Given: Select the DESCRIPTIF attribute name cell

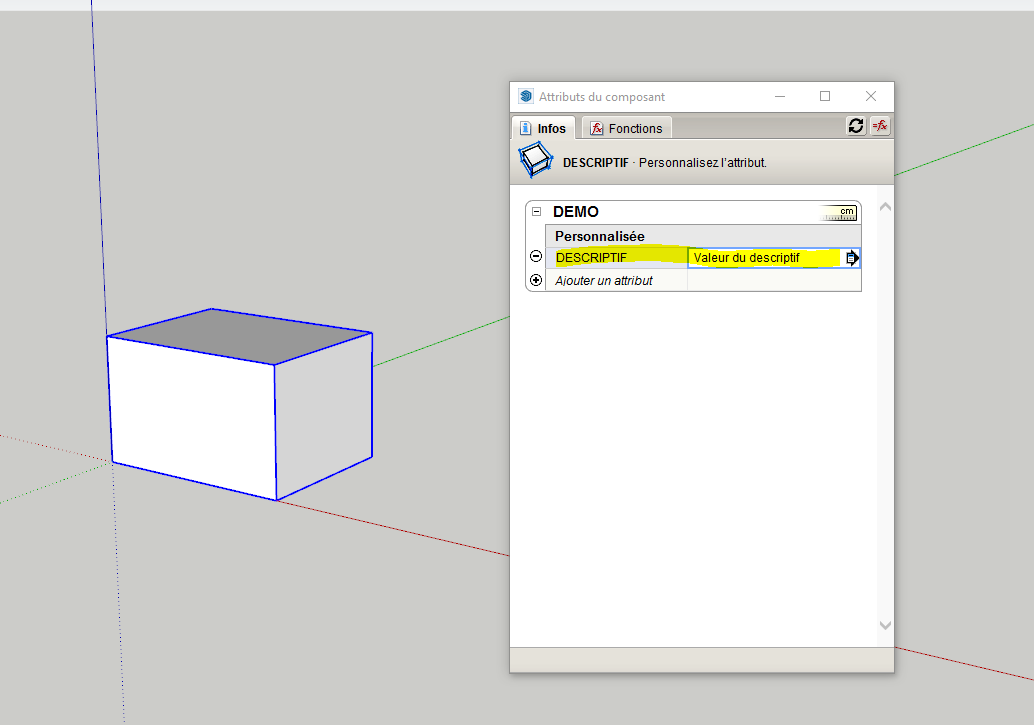Looking at the screenshot, I should pos(617,257).
